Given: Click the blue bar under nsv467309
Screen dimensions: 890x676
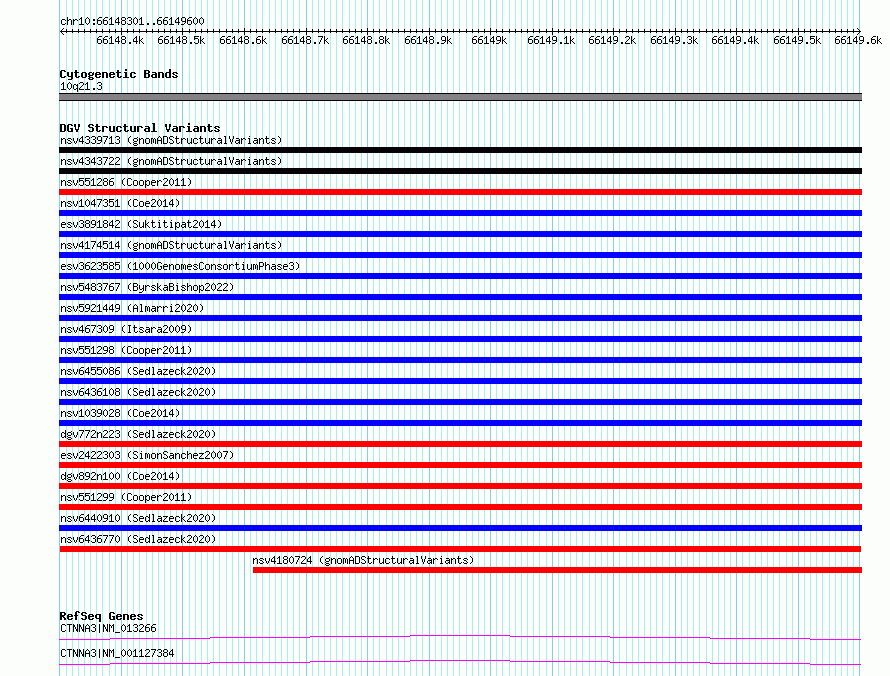Looking at the screenshot, I should coord(460,339).
